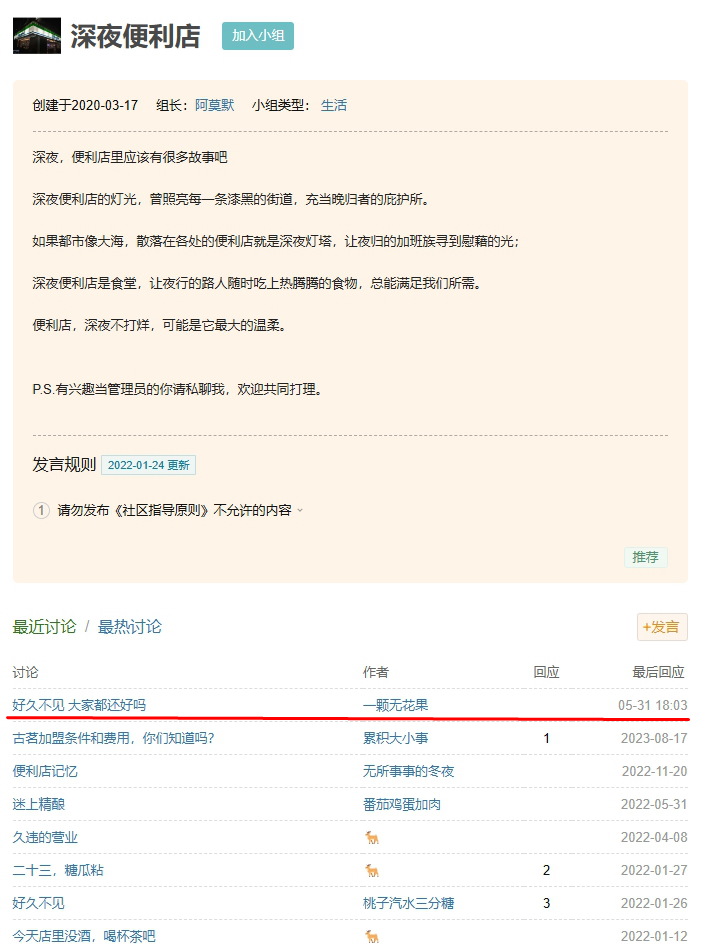This screenshot has height=949, width=705.
Task: Expand the 社区指导原则 rule chevron
Action: coord(300,511)
